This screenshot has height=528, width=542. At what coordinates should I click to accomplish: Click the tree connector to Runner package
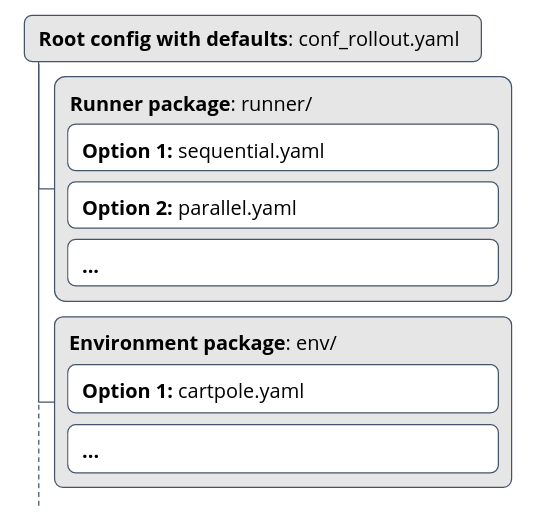click(46, 189)
